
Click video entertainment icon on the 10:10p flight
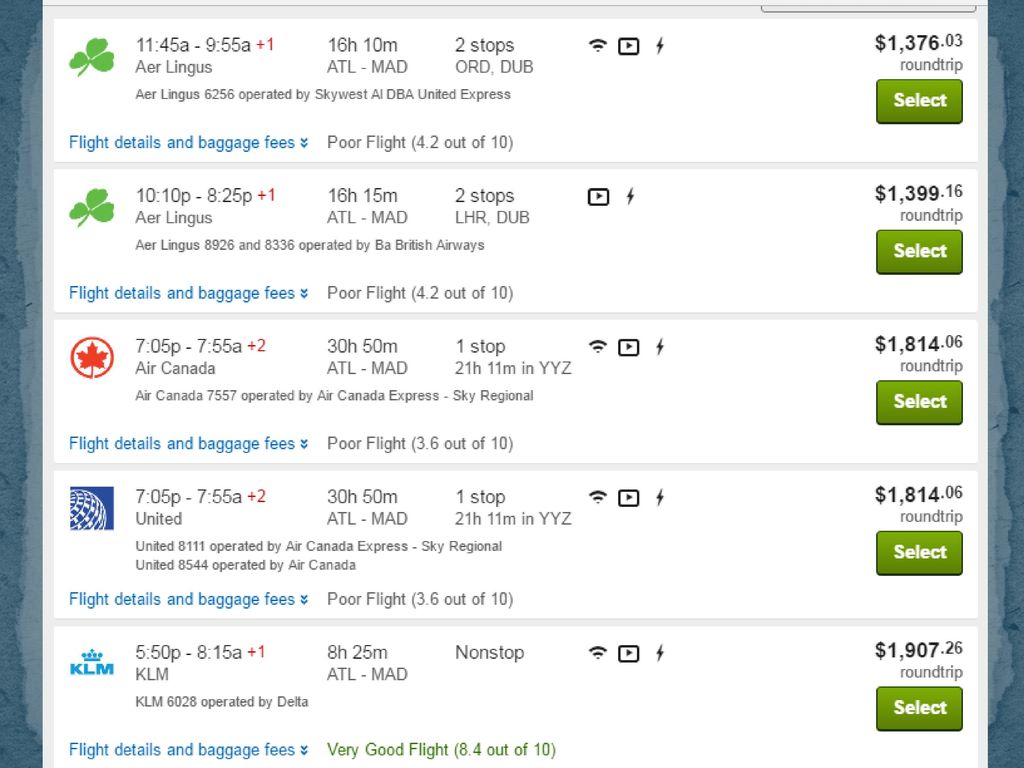coord(598,197)
